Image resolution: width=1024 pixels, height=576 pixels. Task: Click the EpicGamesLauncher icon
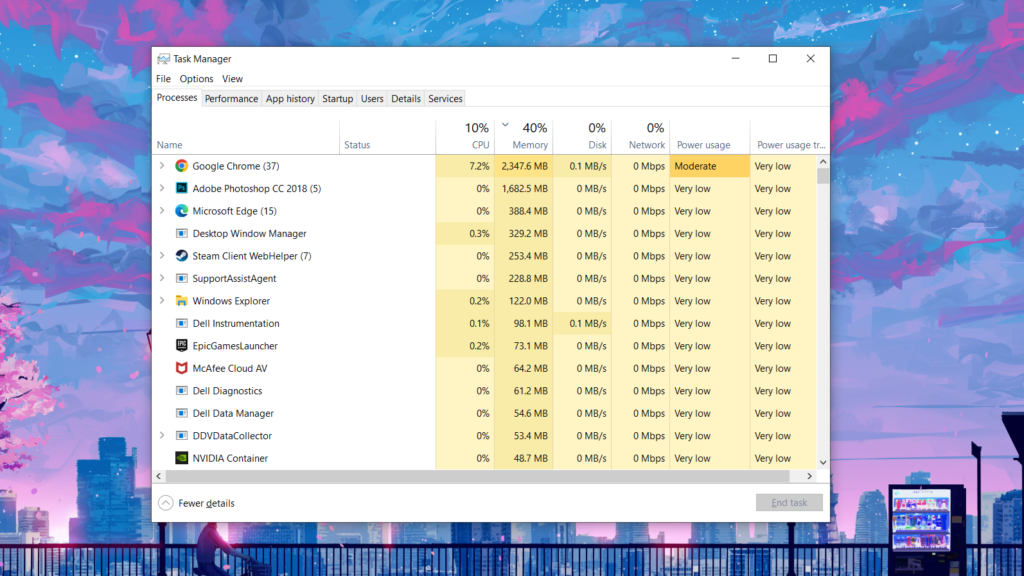click(182, 345)
